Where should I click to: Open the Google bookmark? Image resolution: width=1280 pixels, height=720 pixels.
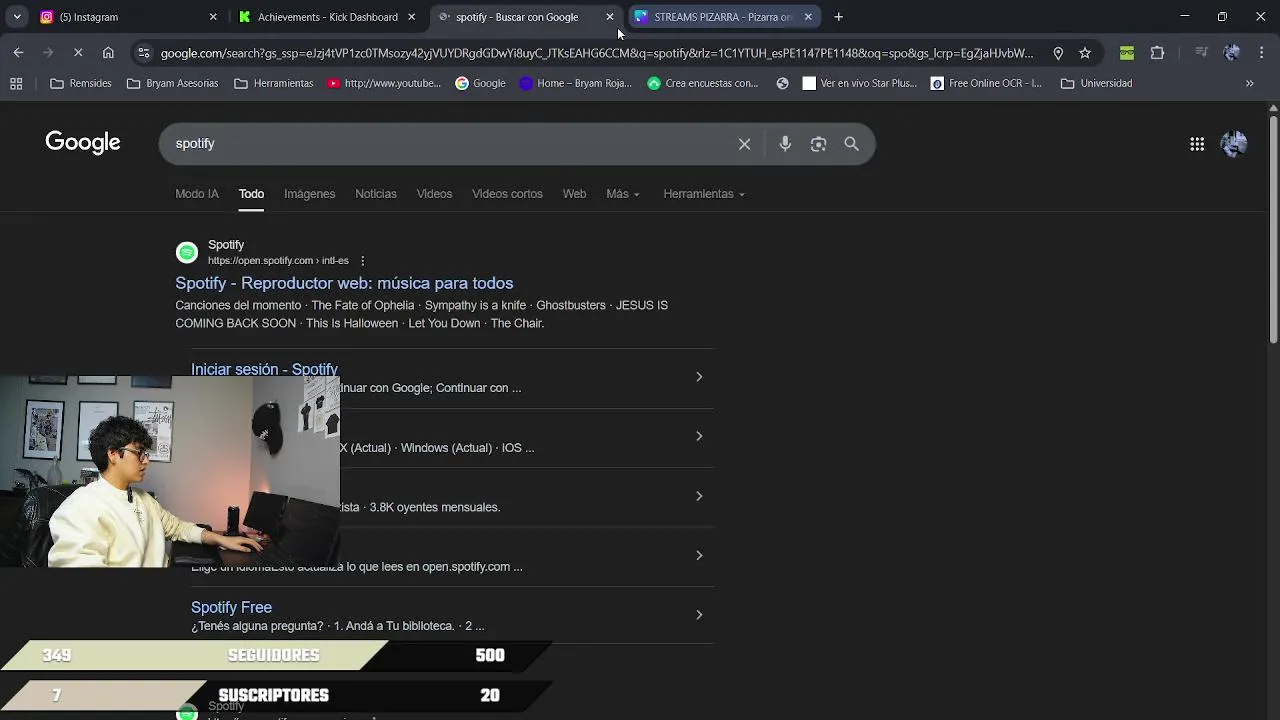coord(480,83)
